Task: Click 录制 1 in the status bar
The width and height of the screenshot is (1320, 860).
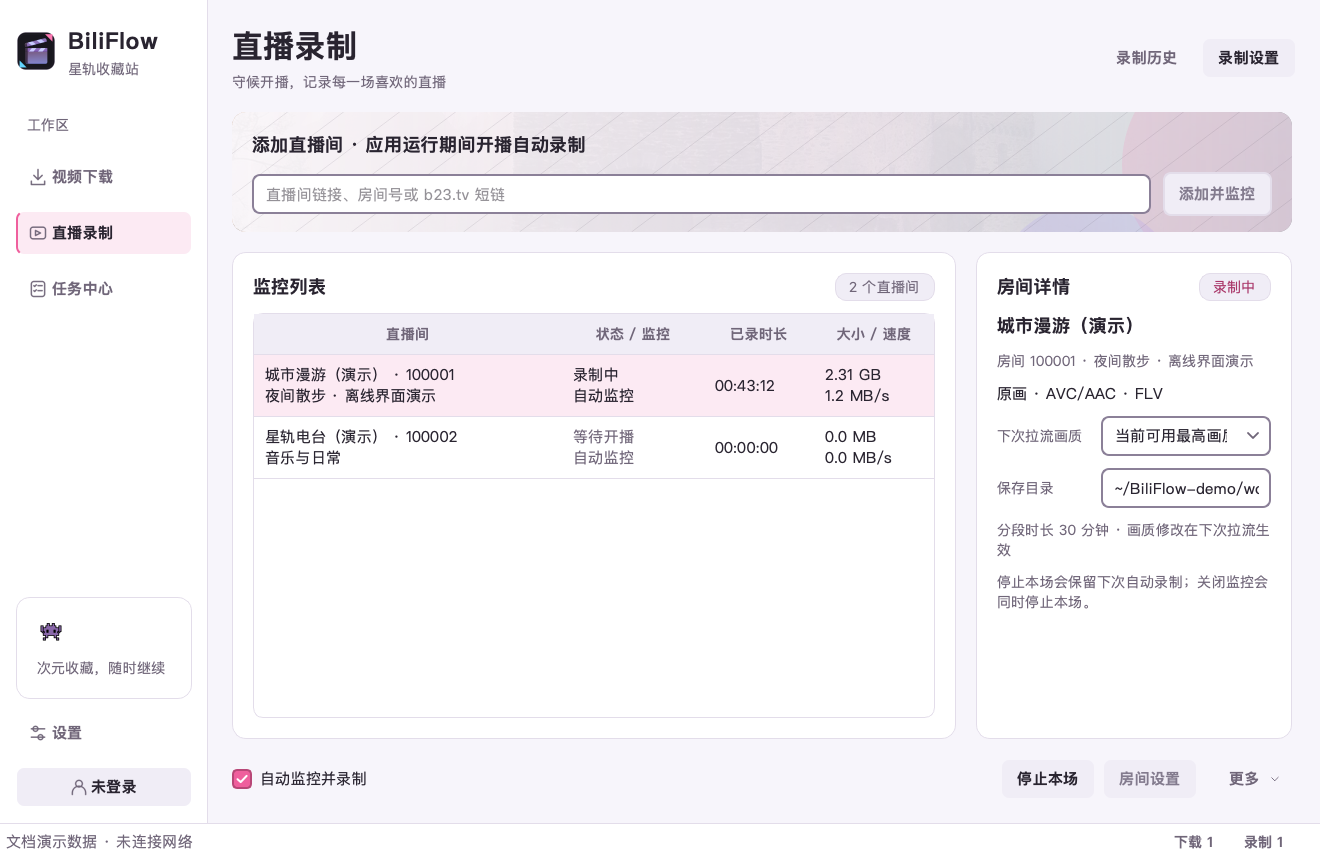Action: (1264, 842)
